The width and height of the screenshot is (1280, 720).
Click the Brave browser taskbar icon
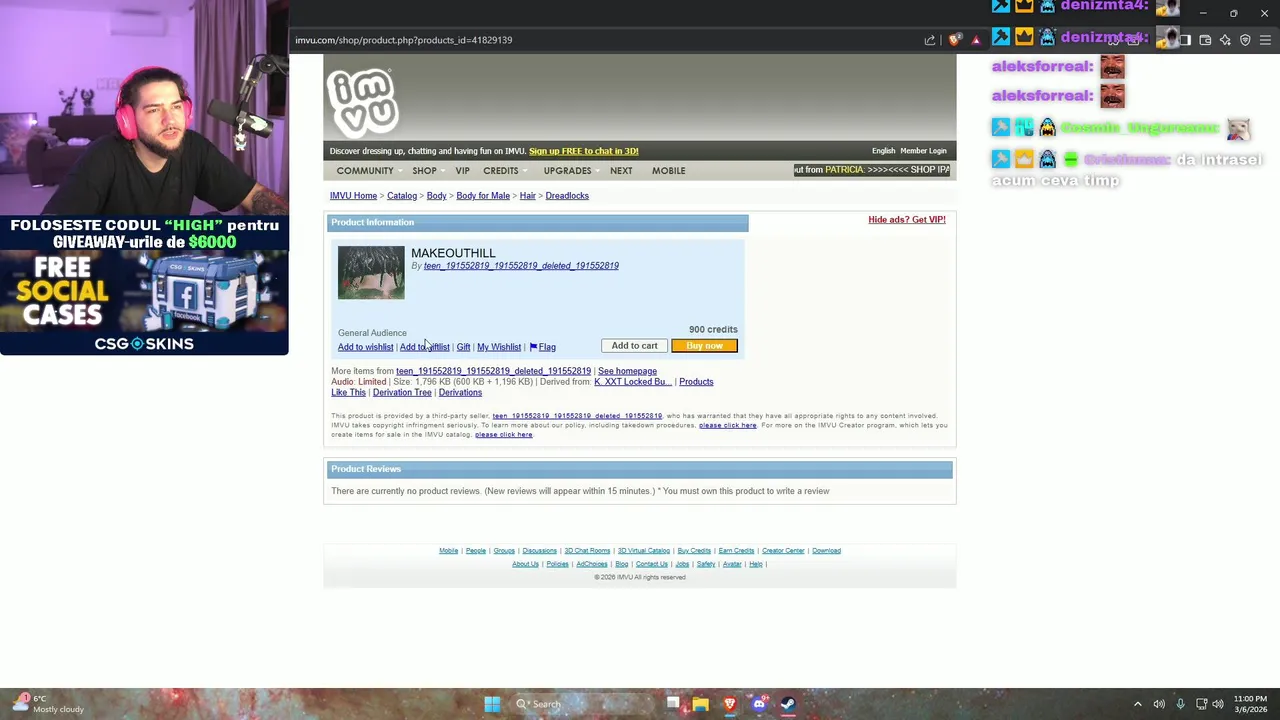coord(730,704)
